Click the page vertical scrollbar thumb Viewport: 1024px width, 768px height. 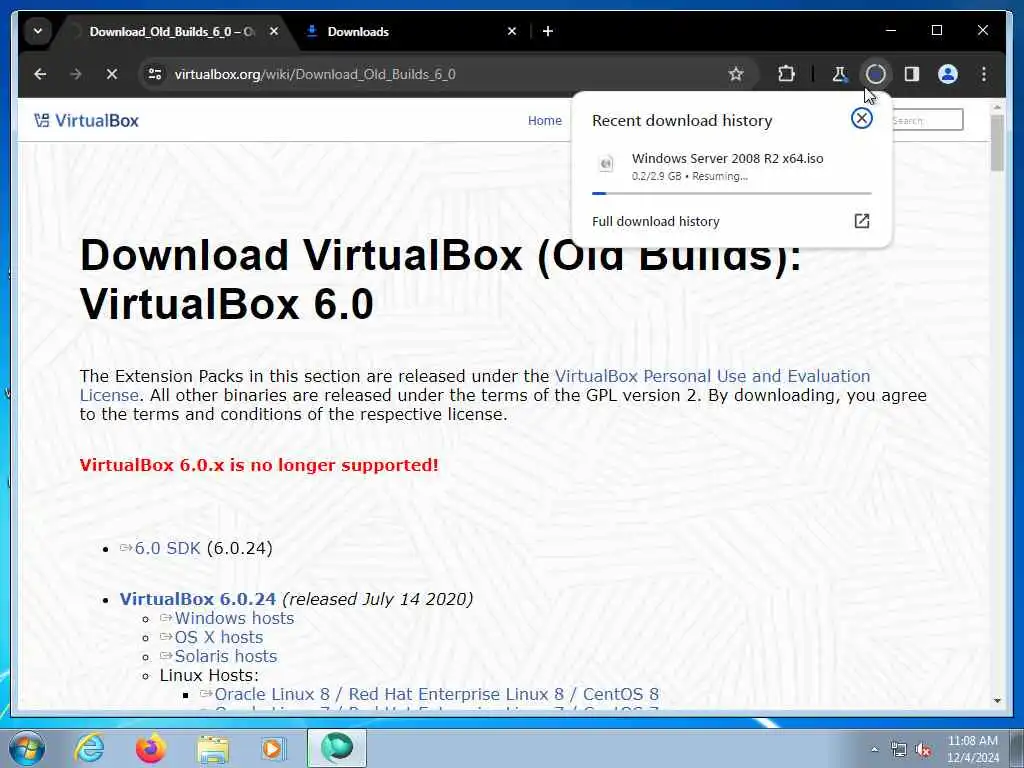click(x=997, y=143)
